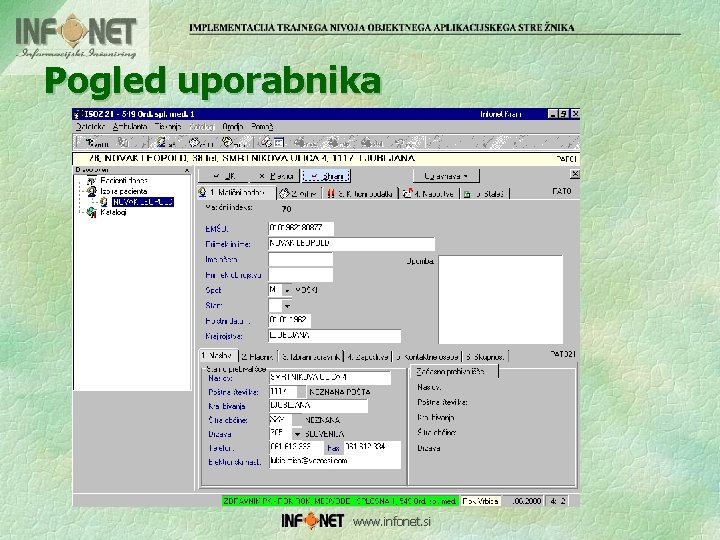Switch to upper tab 3 with red icon
720x540 pixels.
click(x=360, y=194)
